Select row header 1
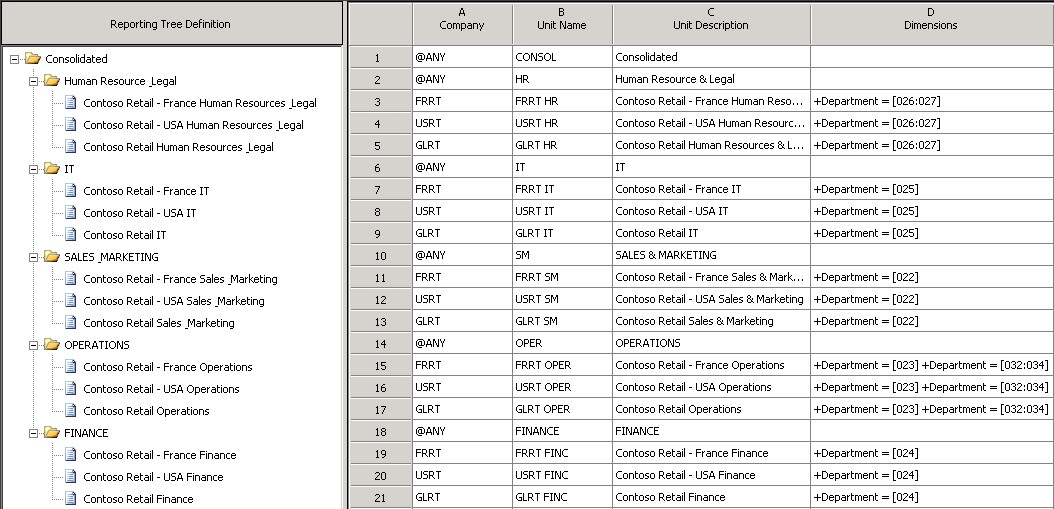 click(380, 57)
